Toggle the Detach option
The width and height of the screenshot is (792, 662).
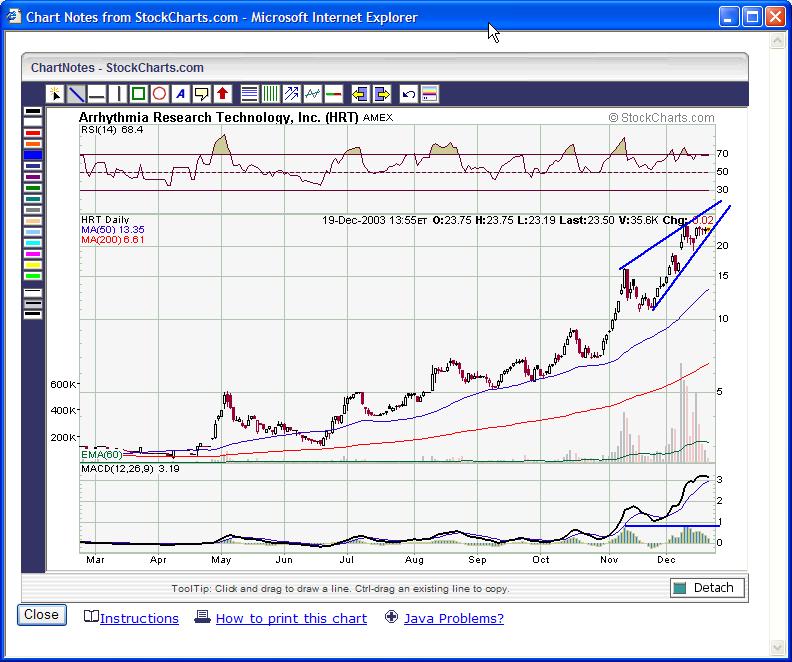click(707, 588)
